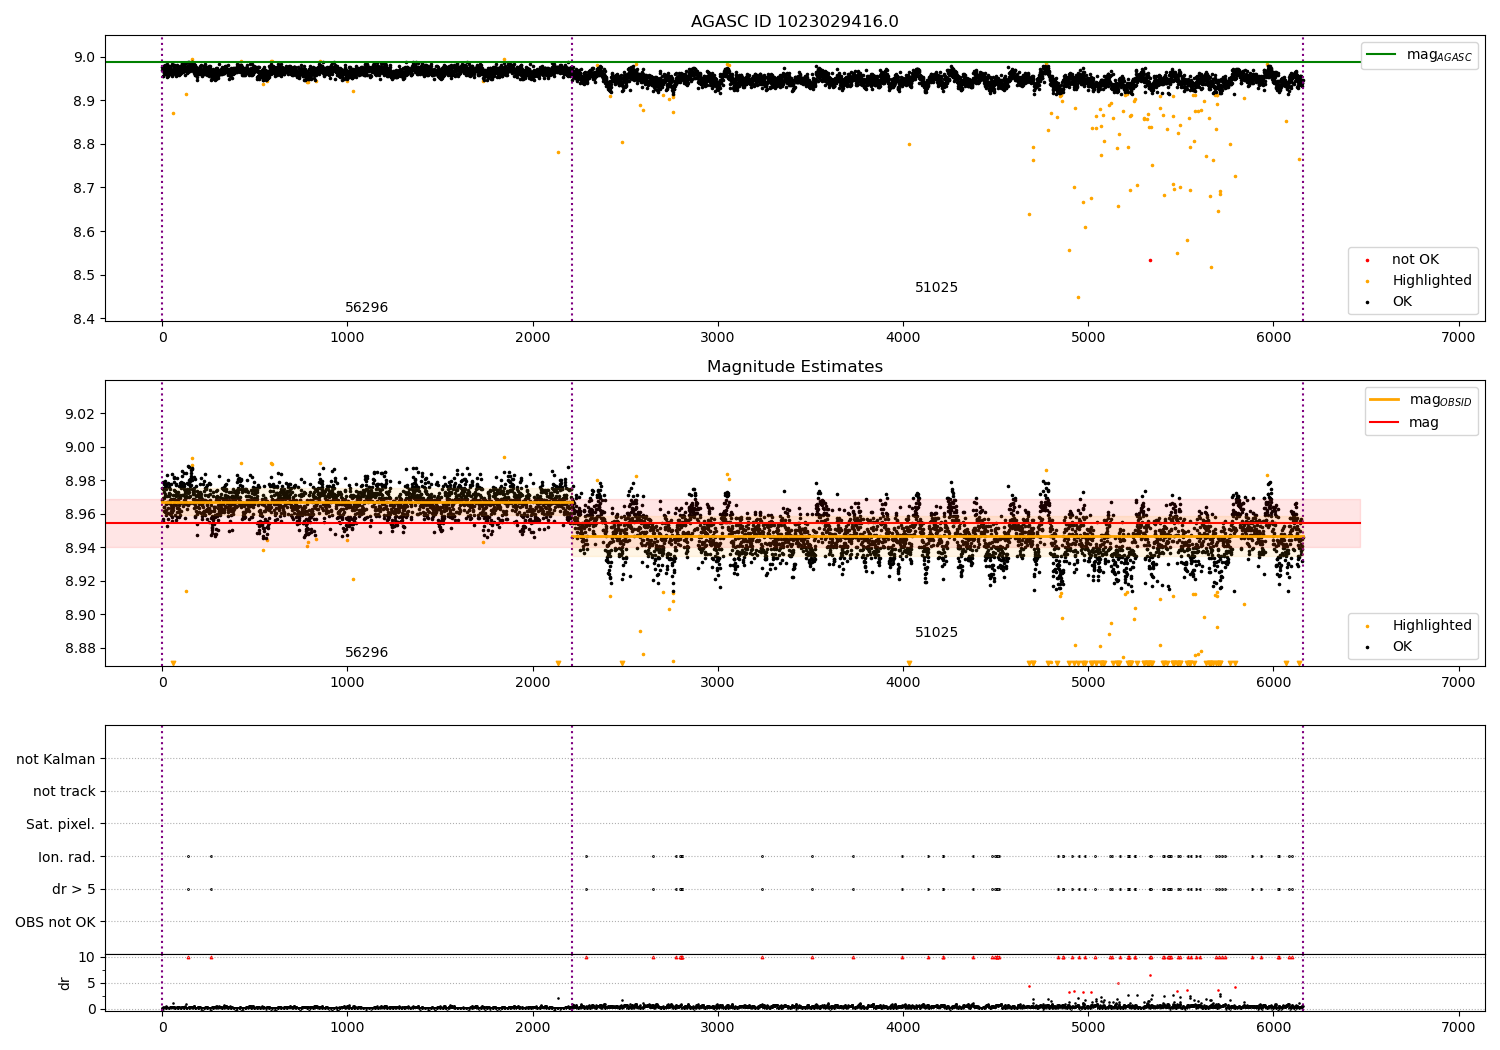Click the '8.5' y-axis tick of top plot
1500x1050 pixels.
click(x=85, y=276)
